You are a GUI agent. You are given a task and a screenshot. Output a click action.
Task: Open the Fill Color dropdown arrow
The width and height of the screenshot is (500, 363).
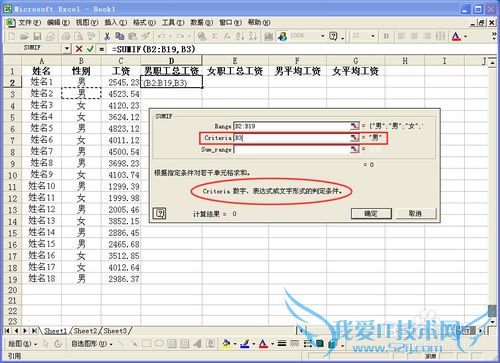235,344
